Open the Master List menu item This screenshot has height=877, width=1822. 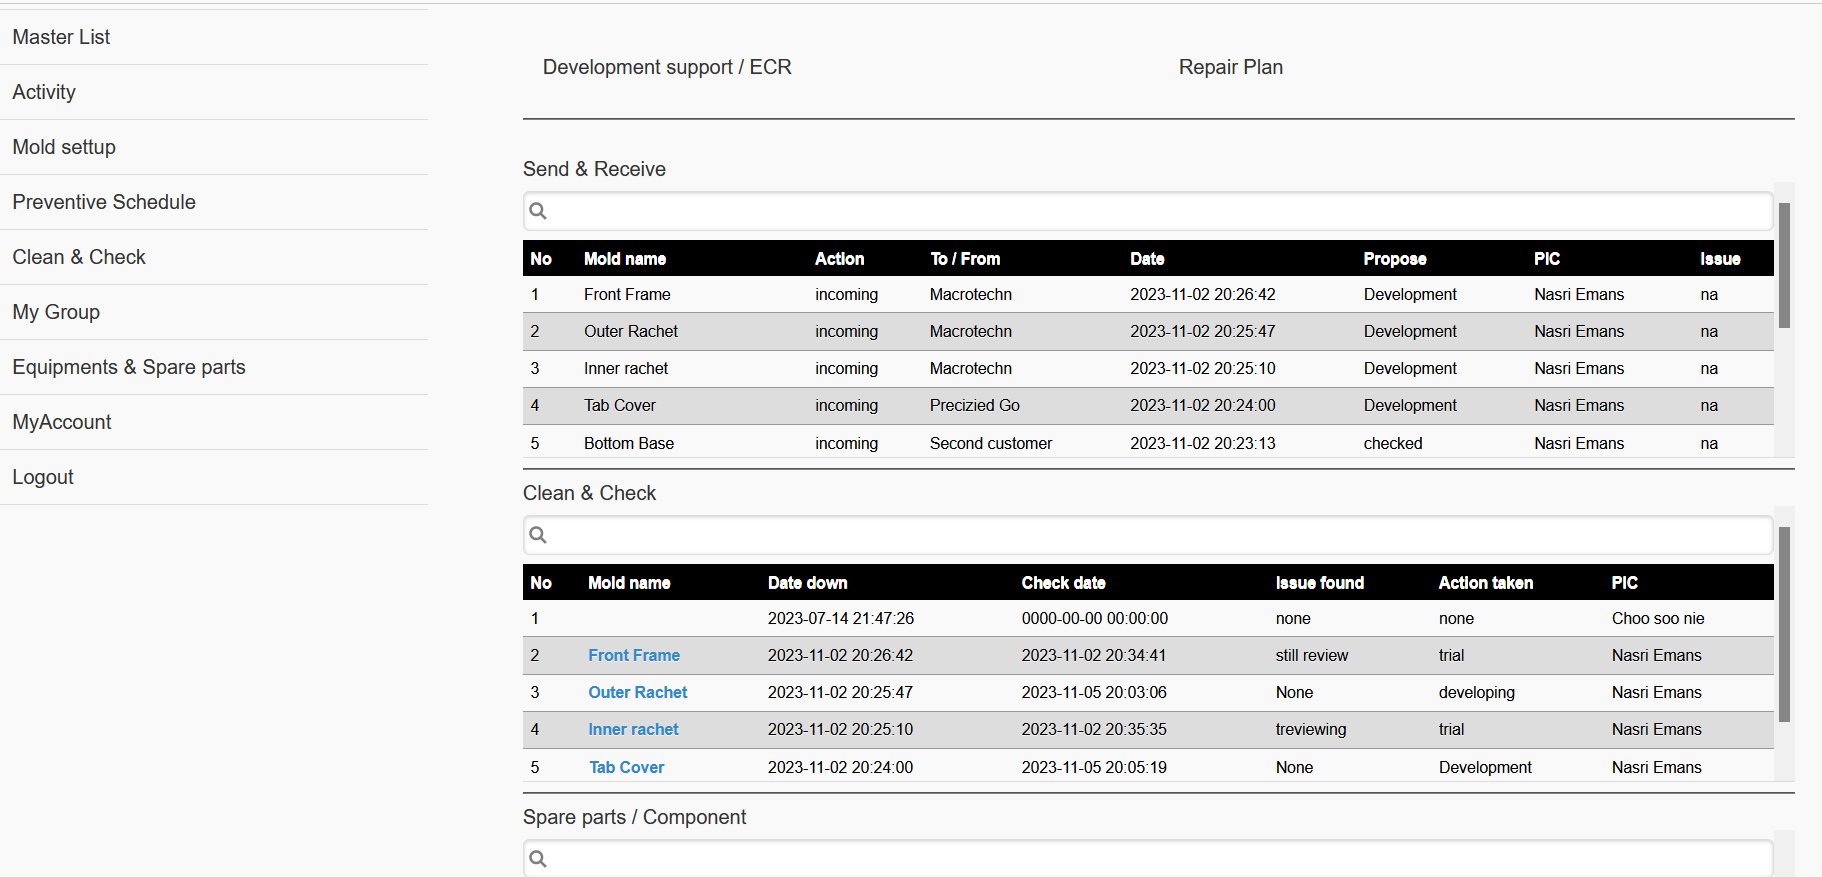(x=61, y=37)
